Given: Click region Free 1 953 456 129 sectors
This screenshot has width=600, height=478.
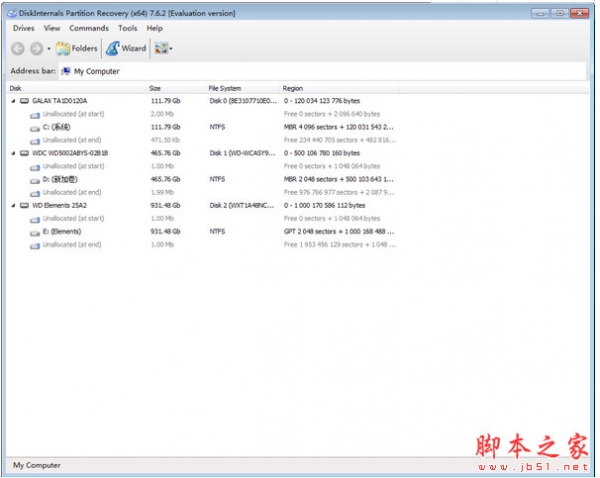Looking at the screenshot, I should point(339,245).
